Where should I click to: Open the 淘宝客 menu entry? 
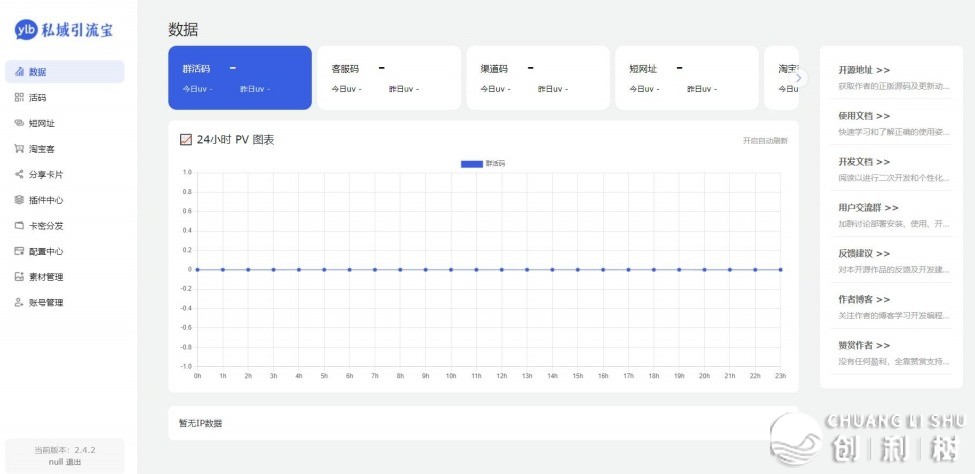coord(65,149)
